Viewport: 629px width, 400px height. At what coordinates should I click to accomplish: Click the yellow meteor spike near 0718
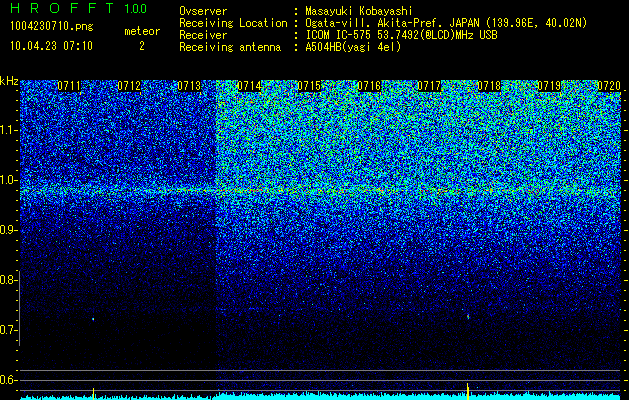[x=468, y=391]
